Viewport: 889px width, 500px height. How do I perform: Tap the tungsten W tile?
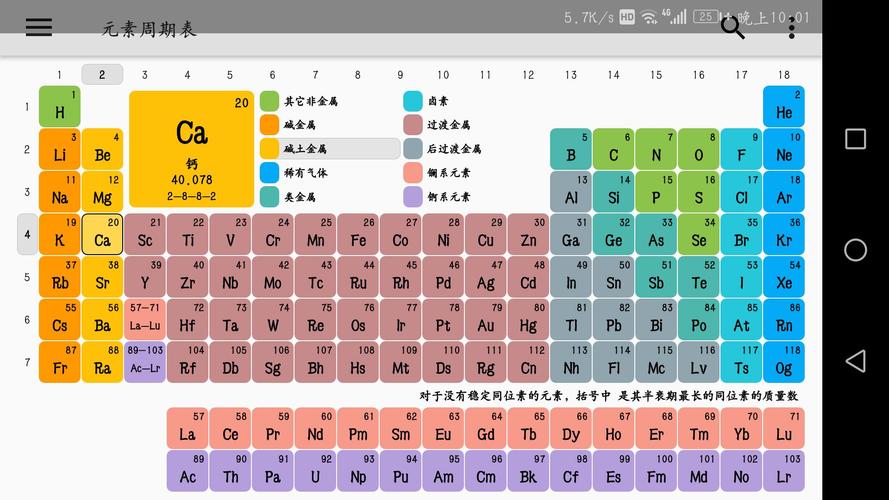[273, 319]
